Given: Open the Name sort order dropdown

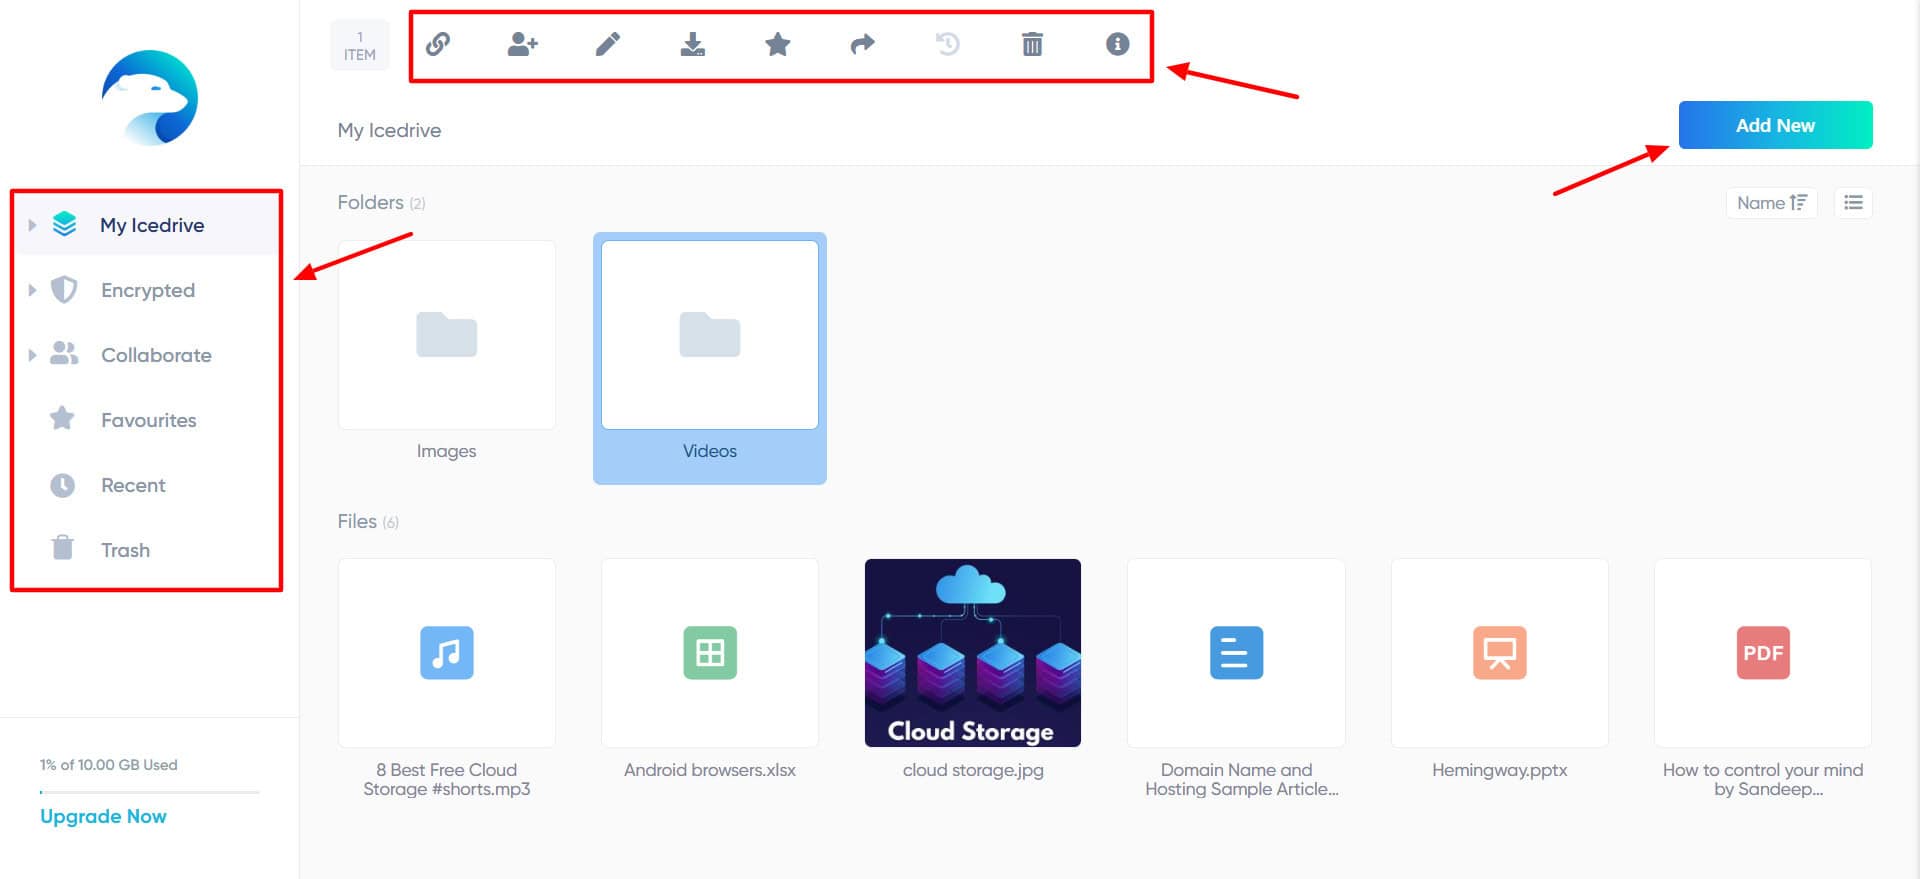Looking at the screenshot, I should (1771, 203).
